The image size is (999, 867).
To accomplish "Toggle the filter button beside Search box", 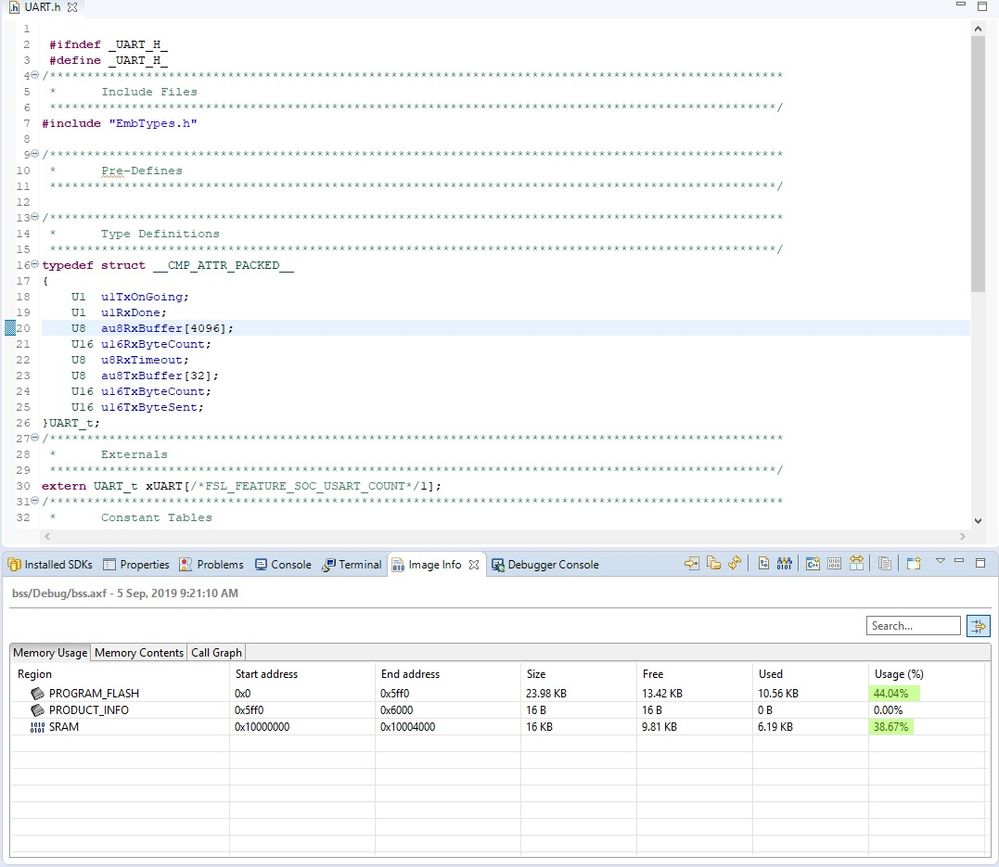I will pyautogui.click(x=977, y=626).
